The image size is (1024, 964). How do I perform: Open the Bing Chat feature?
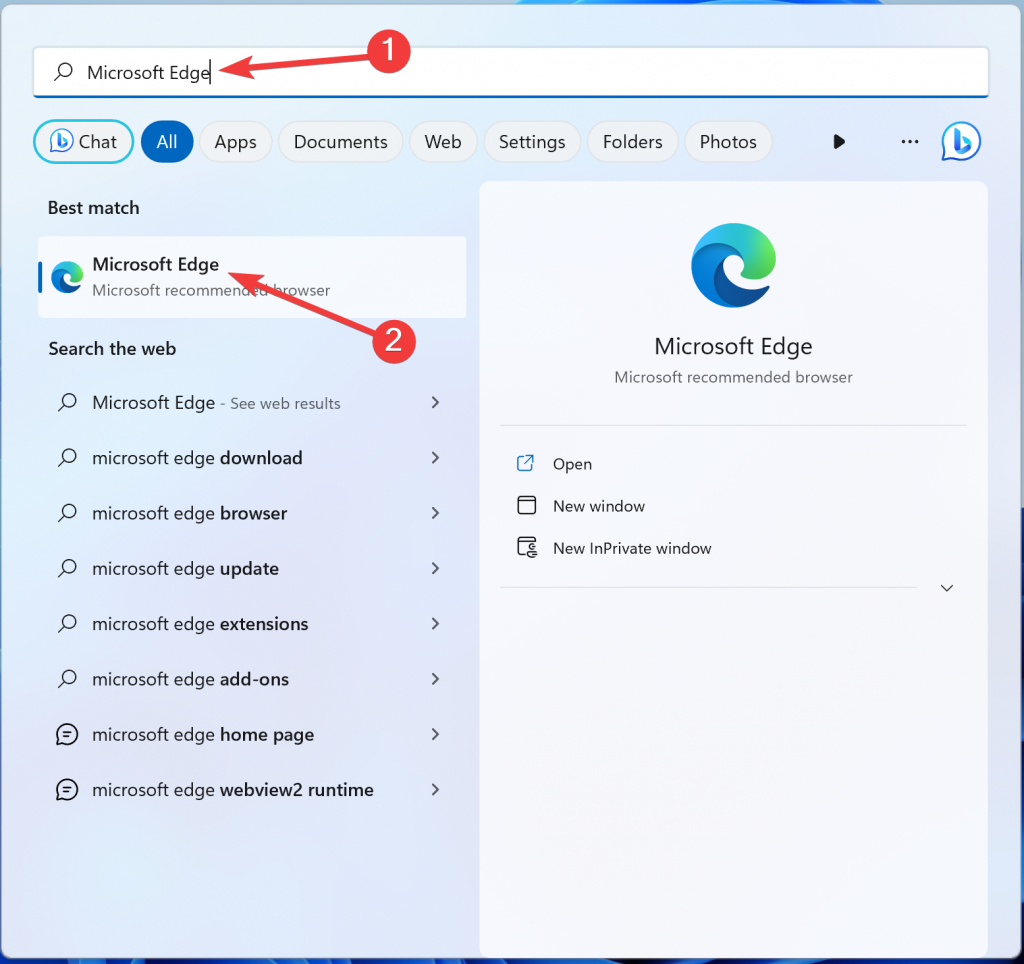tap(83, 141)
